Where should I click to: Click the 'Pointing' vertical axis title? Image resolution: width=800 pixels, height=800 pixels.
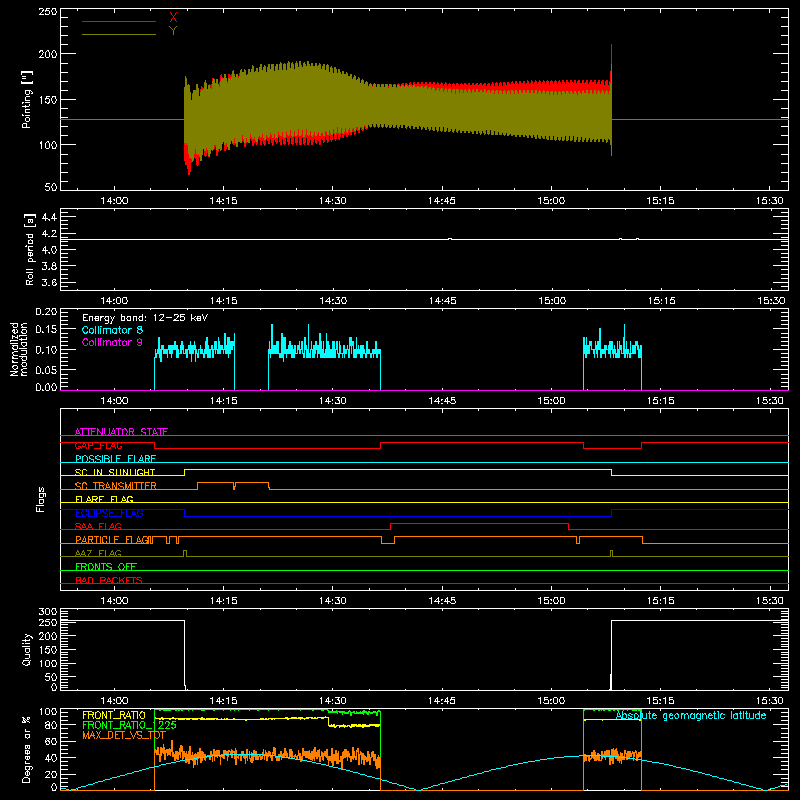(x=27, y=99)
